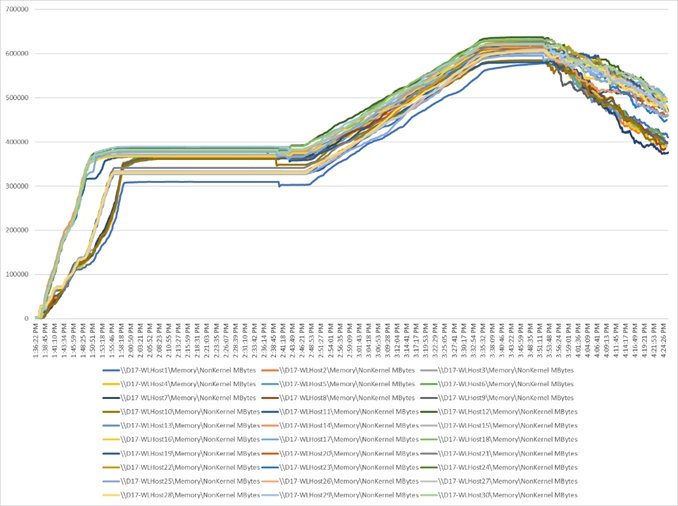
Task: Click the D17-WLHost5 legend label
Action: click(x=338, y=384)
